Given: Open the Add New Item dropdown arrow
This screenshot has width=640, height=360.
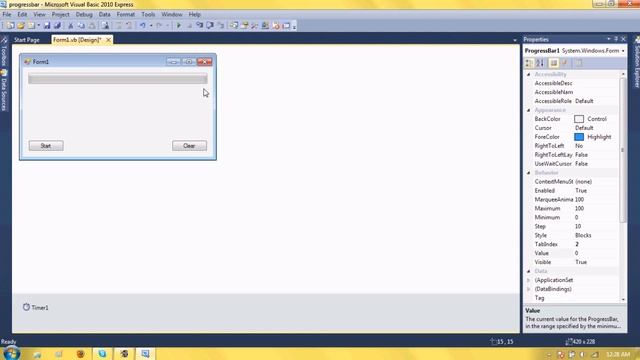Looking at the screenshot, I should (38, 26).
